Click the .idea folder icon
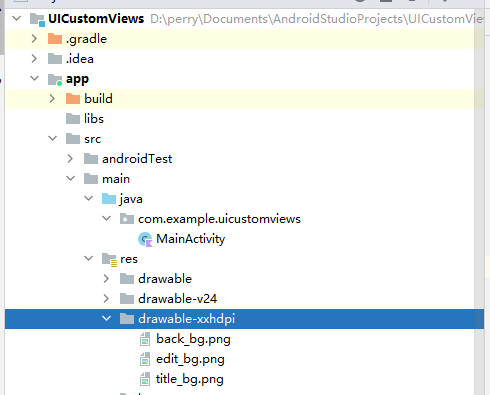The width and height of the screenshot is (490, 395). pos(55,59)
